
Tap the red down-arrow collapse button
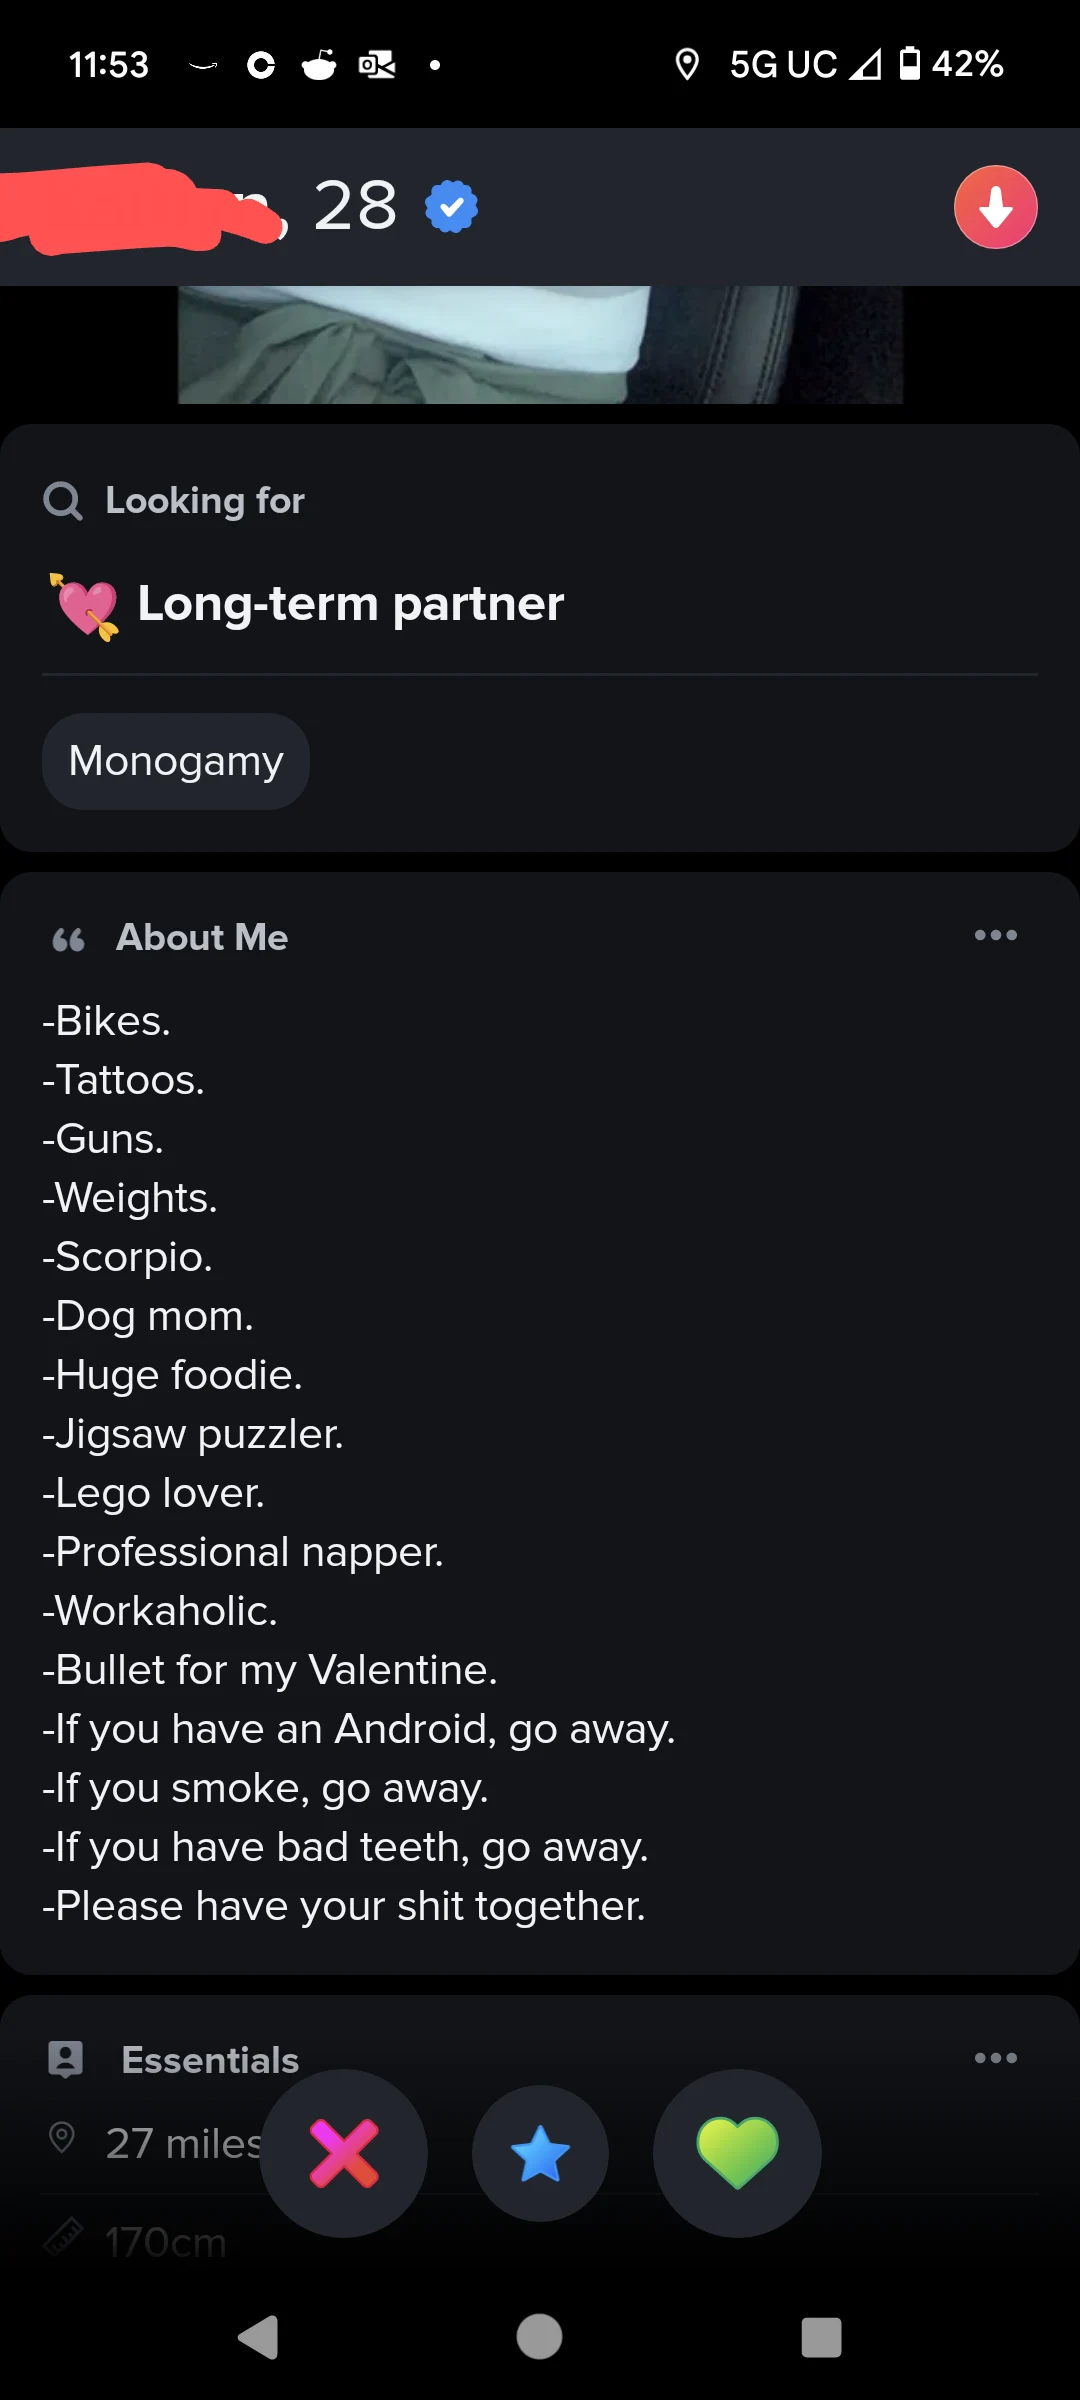coord(995,207)
